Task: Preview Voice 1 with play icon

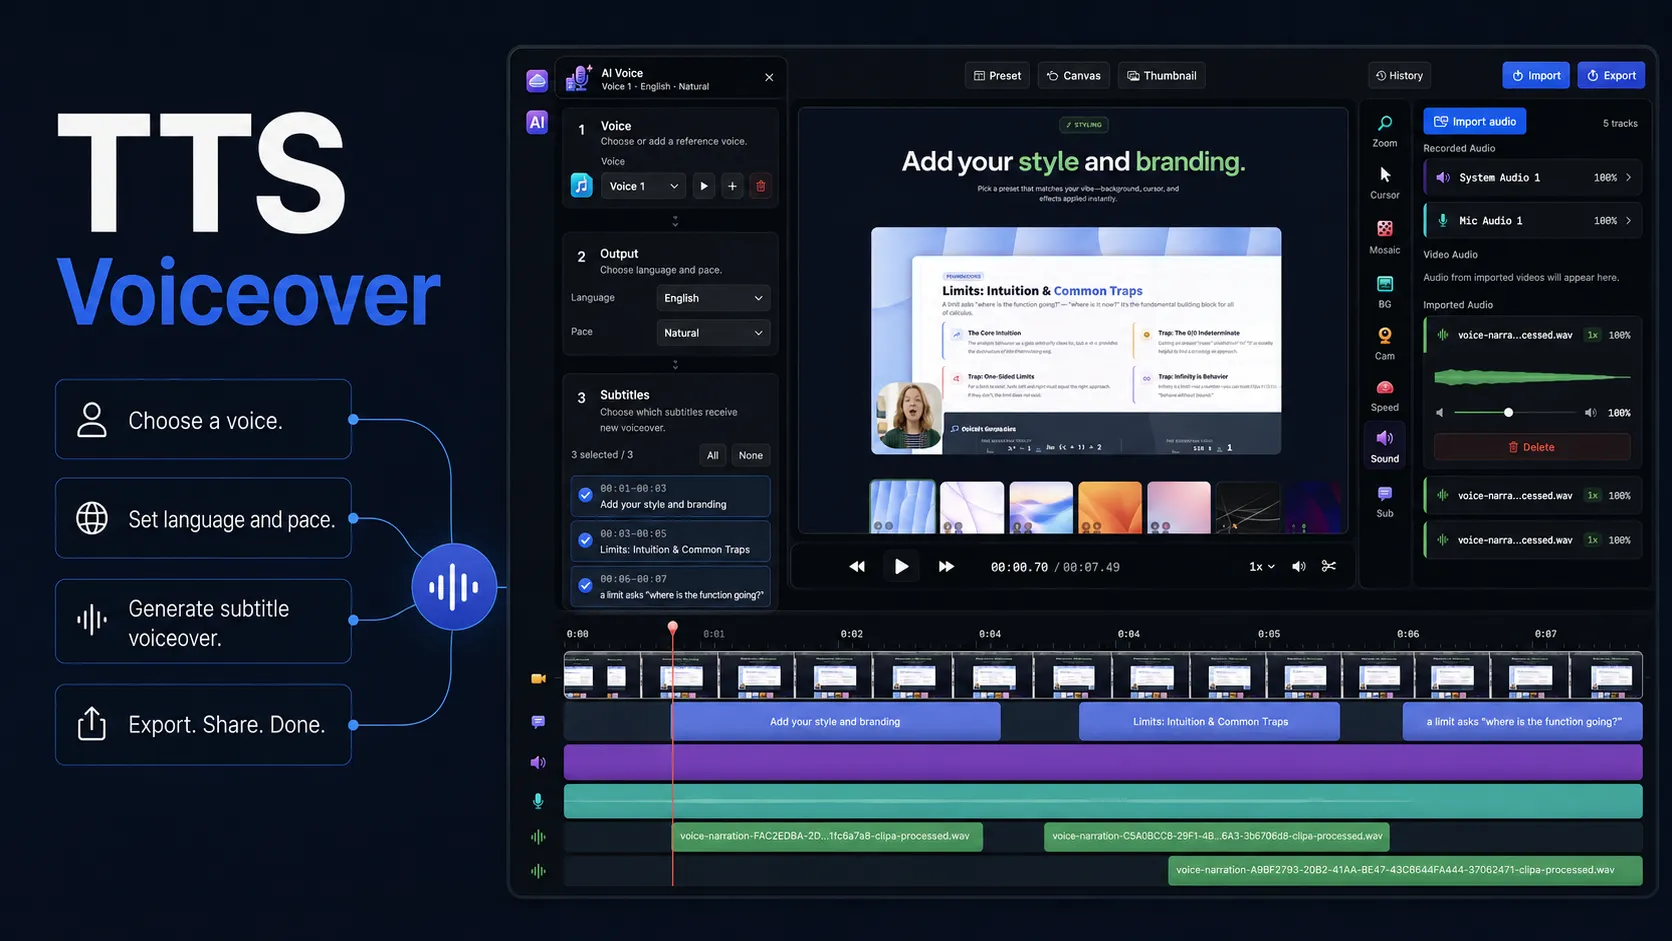Action: [x=704, y=186]
